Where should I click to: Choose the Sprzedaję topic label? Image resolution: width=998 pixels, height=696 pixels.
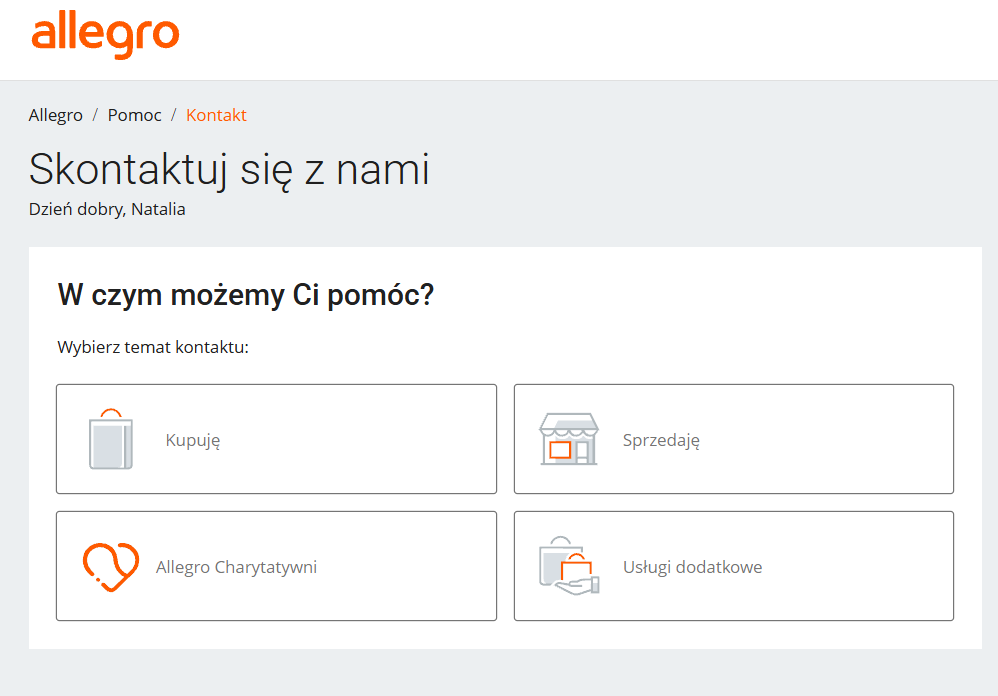[x=661, y=440]
